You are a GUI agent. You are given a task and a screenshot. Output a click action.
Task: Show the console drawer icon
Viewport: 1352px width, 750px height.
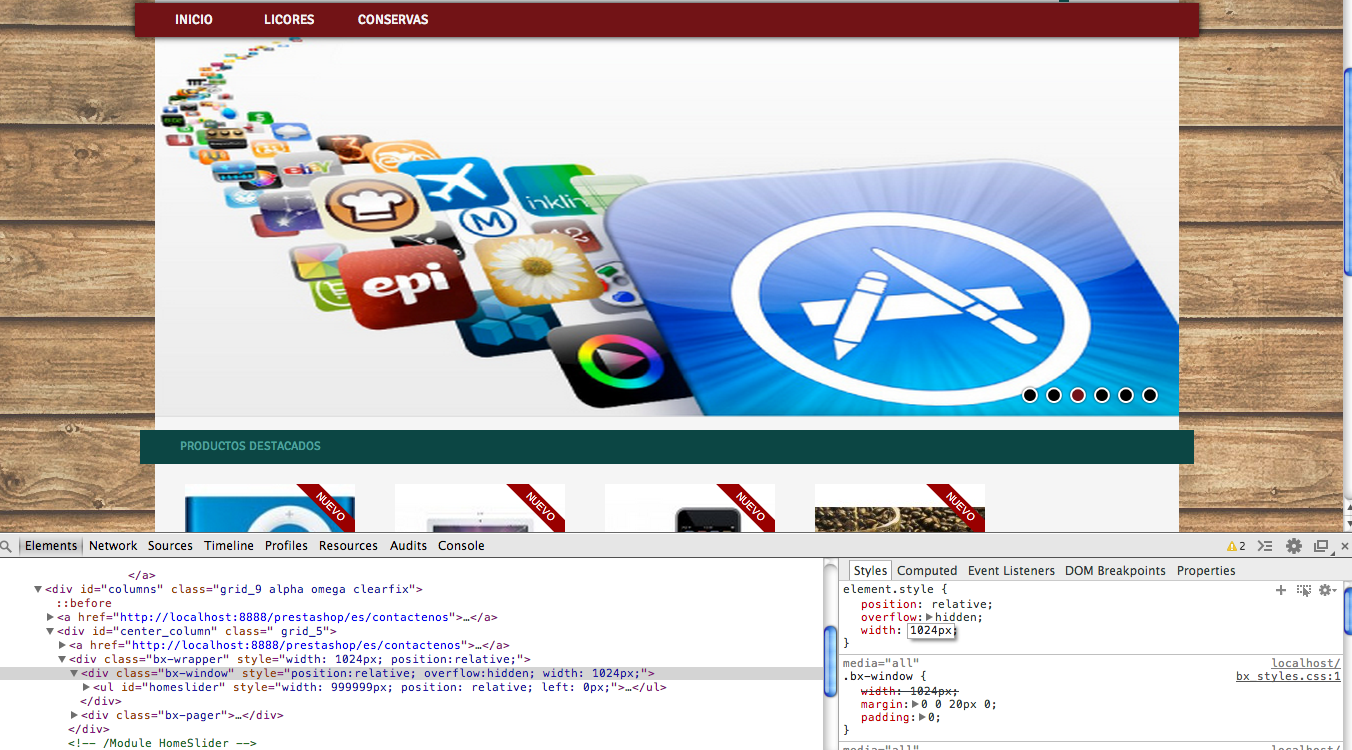click(1265, 546)
